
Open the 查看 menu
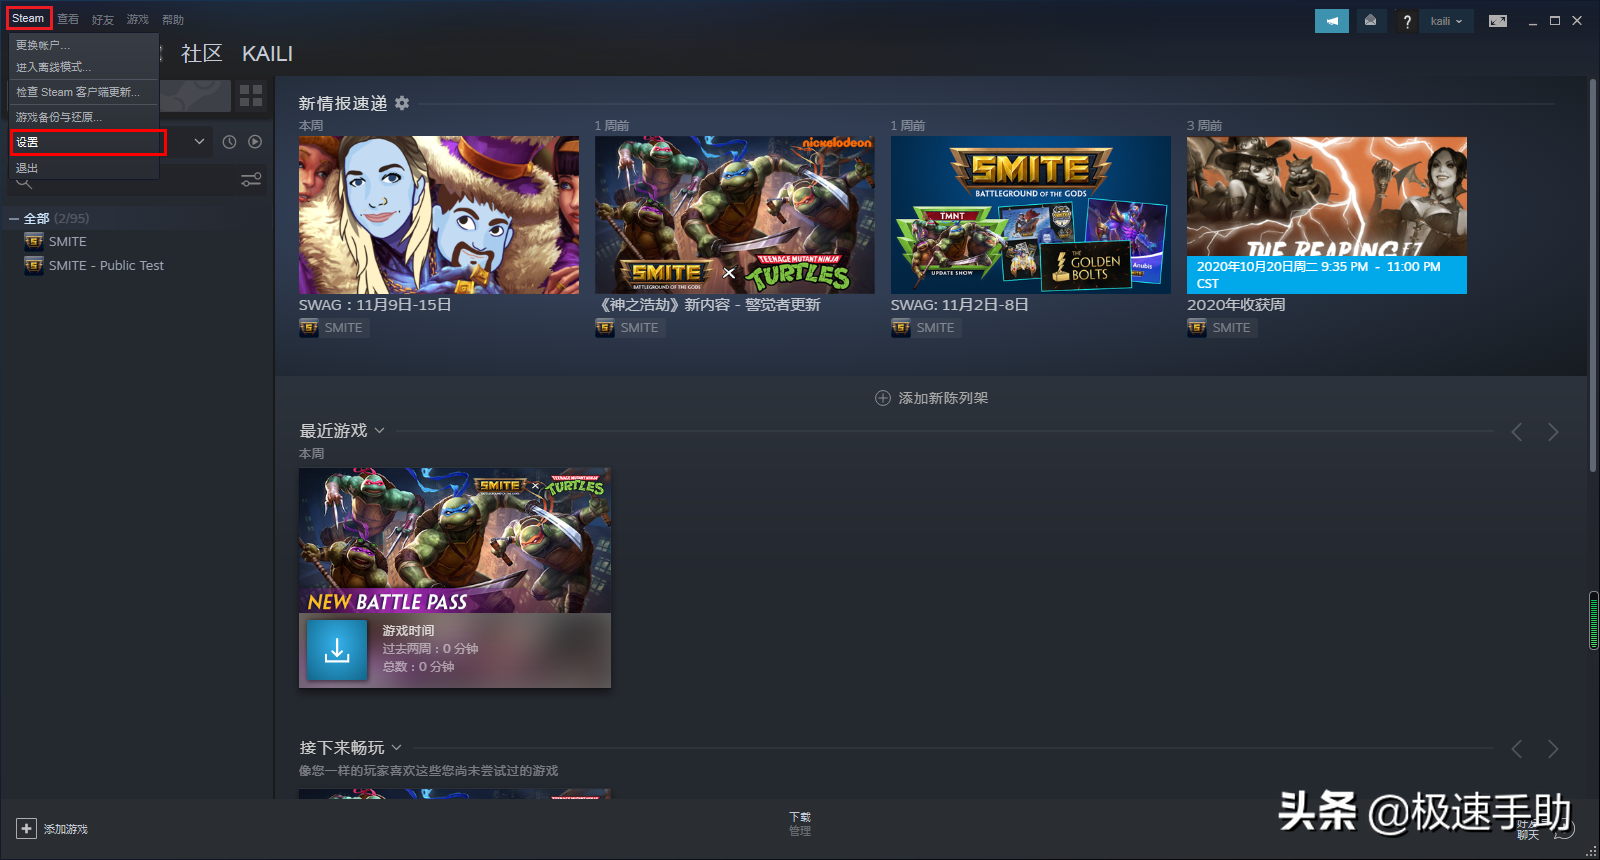(x=68, y=19)
